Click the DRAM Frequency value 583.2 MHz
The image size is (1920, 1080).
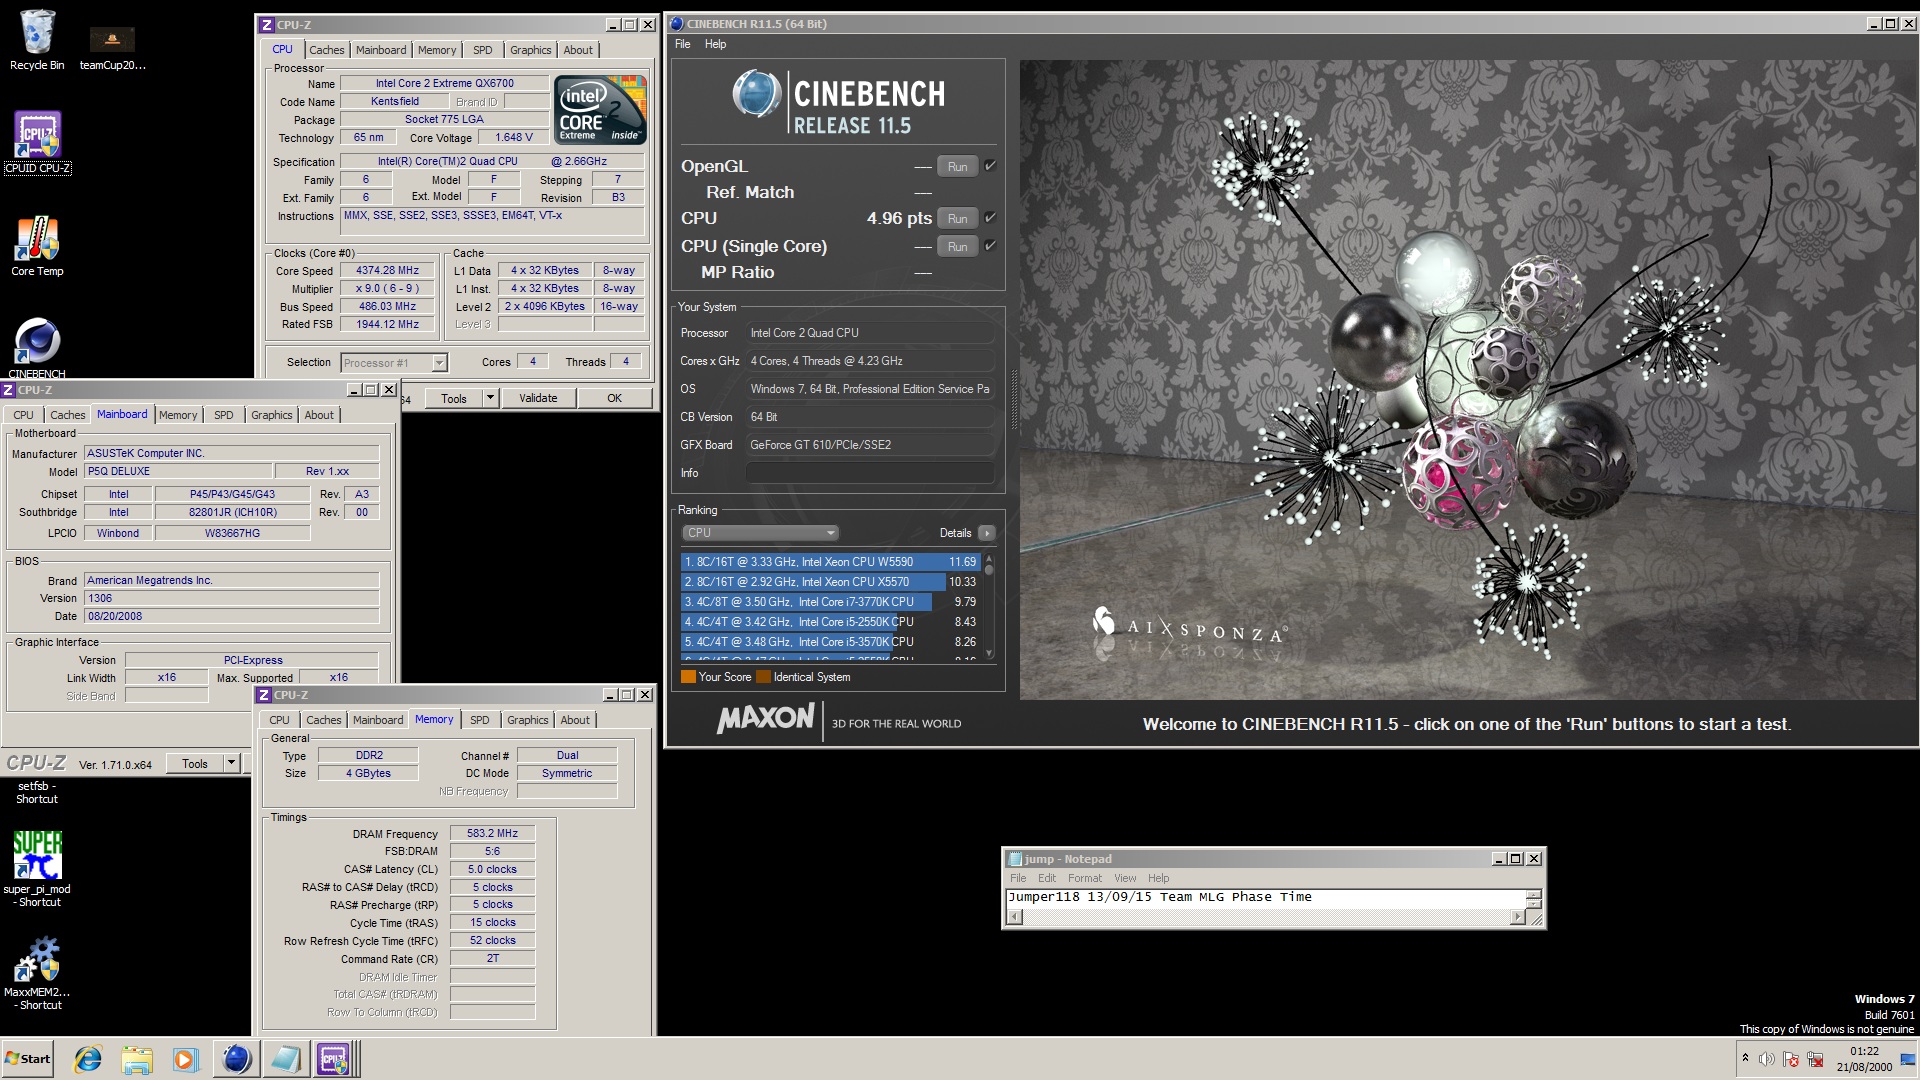[492, 833]
